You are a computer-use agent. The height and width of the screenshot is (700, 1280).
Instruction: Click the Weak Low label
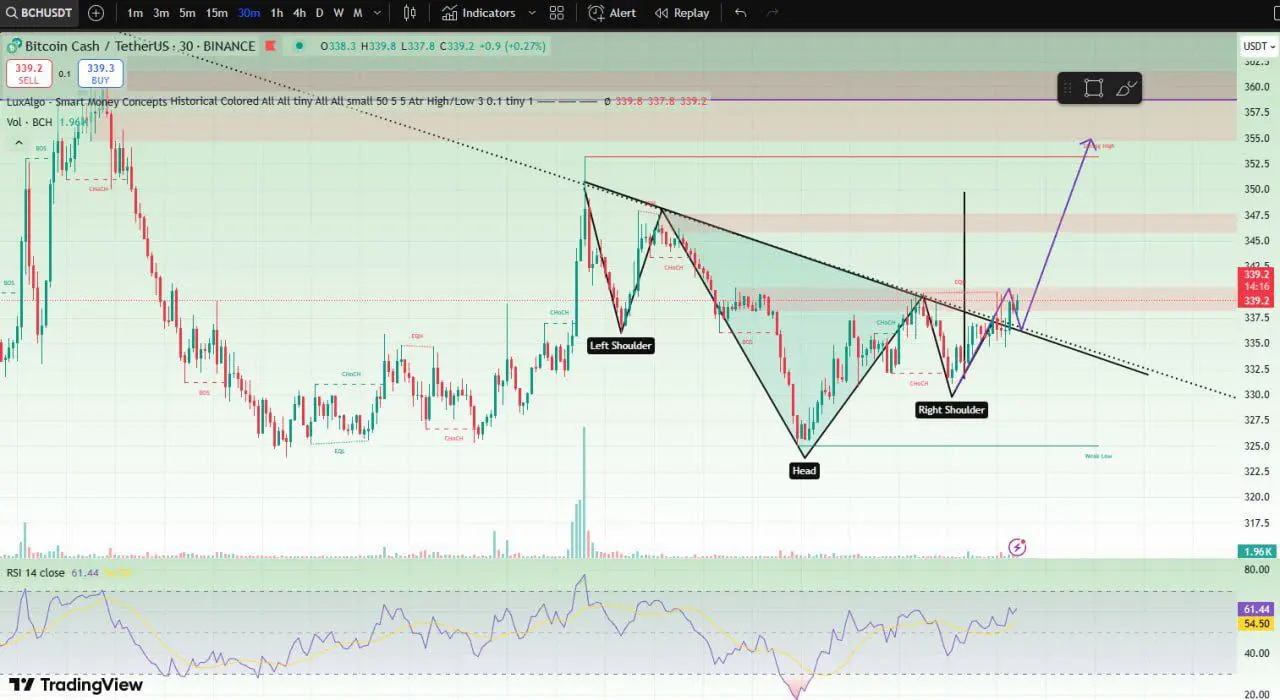[1098, 456]
